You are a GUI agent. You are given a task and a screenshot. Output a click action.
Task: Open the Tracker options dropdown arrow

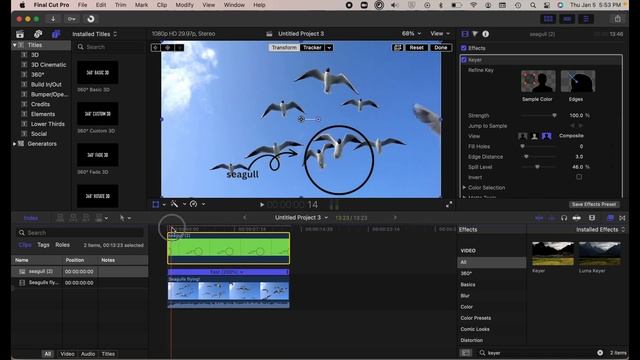329,48
